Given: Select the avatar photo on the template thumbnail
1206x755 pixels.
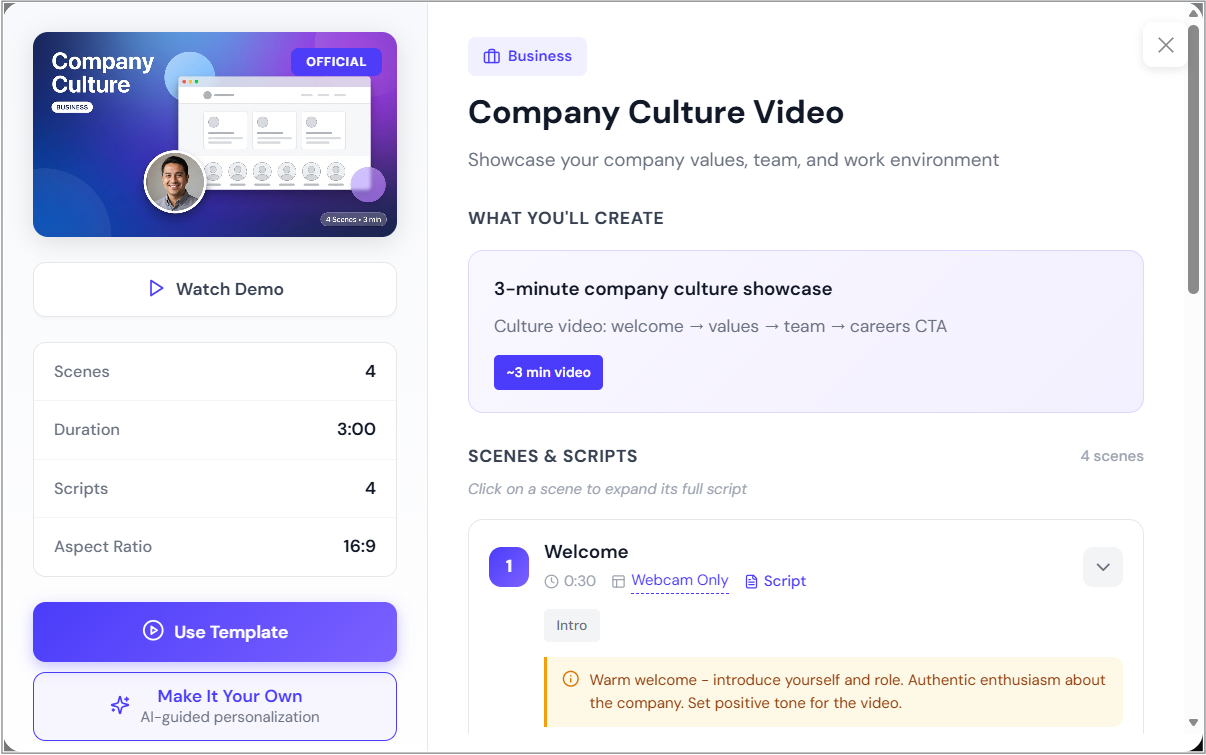Looking at the screenshot, I should coord(175,182).
